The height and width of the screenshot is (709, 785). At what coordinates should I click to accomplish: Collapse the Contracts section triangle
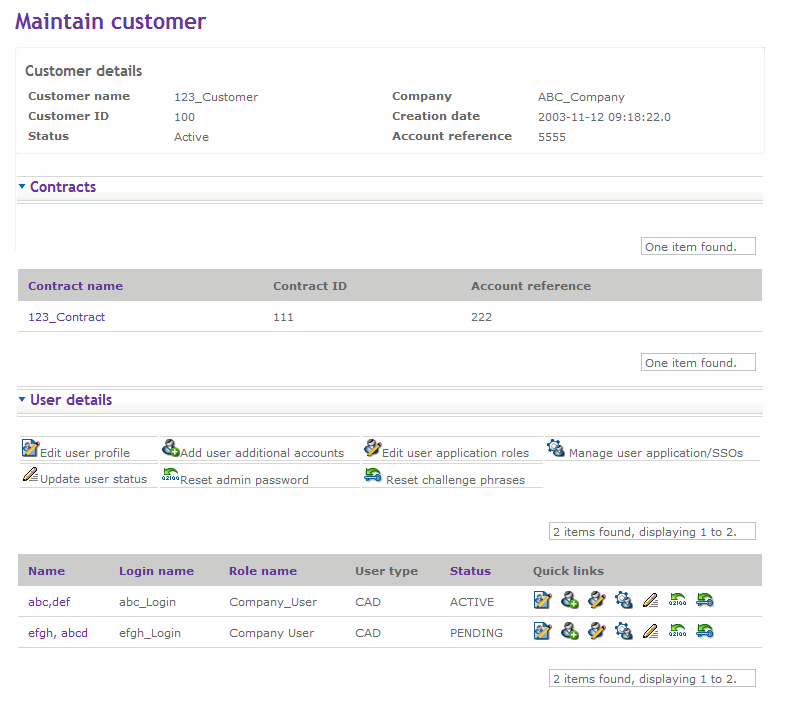click(x=22, y=186)
